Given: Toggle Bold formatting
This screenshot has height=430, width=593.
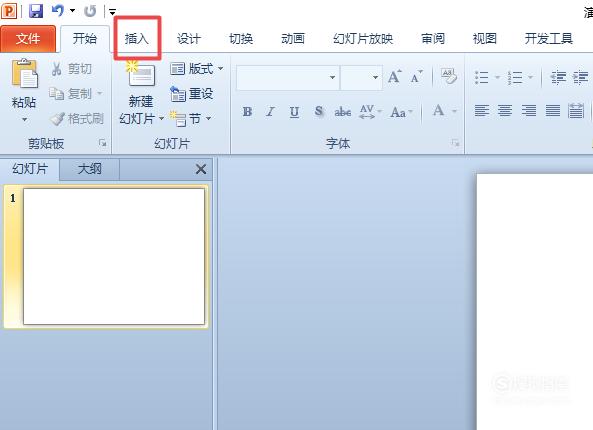Looking at the screenshot, I should pos(247,112).
